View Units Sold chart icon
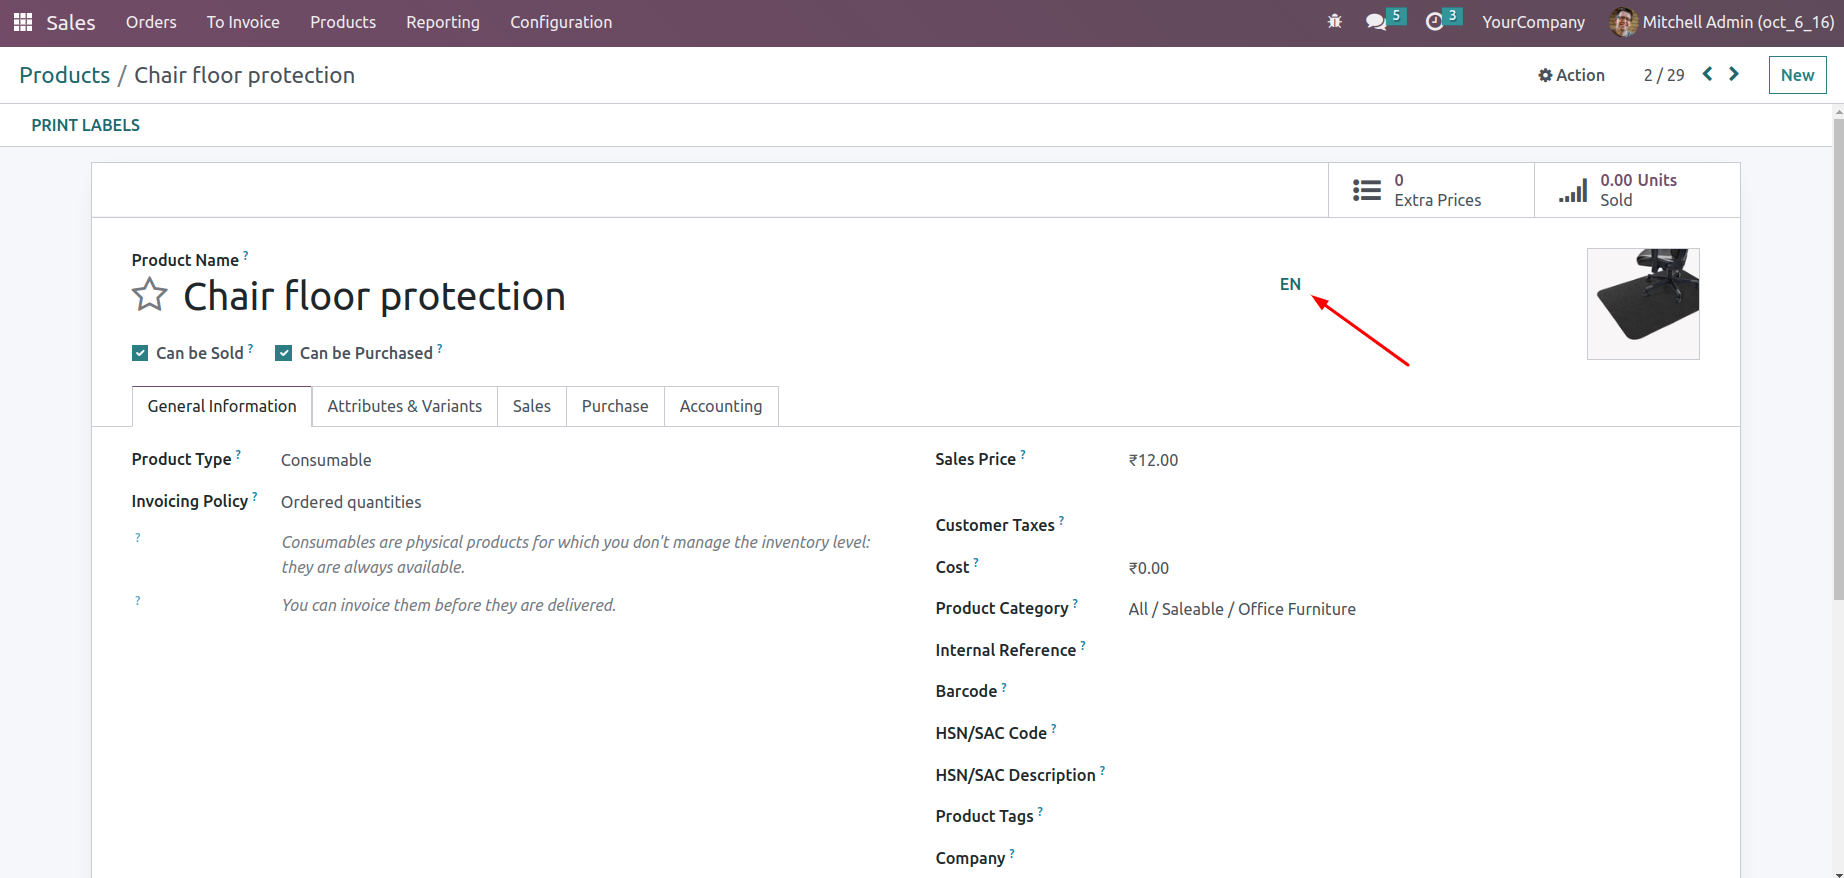Viewport: 1844px width, 878px height. [x=1573, y=191]
